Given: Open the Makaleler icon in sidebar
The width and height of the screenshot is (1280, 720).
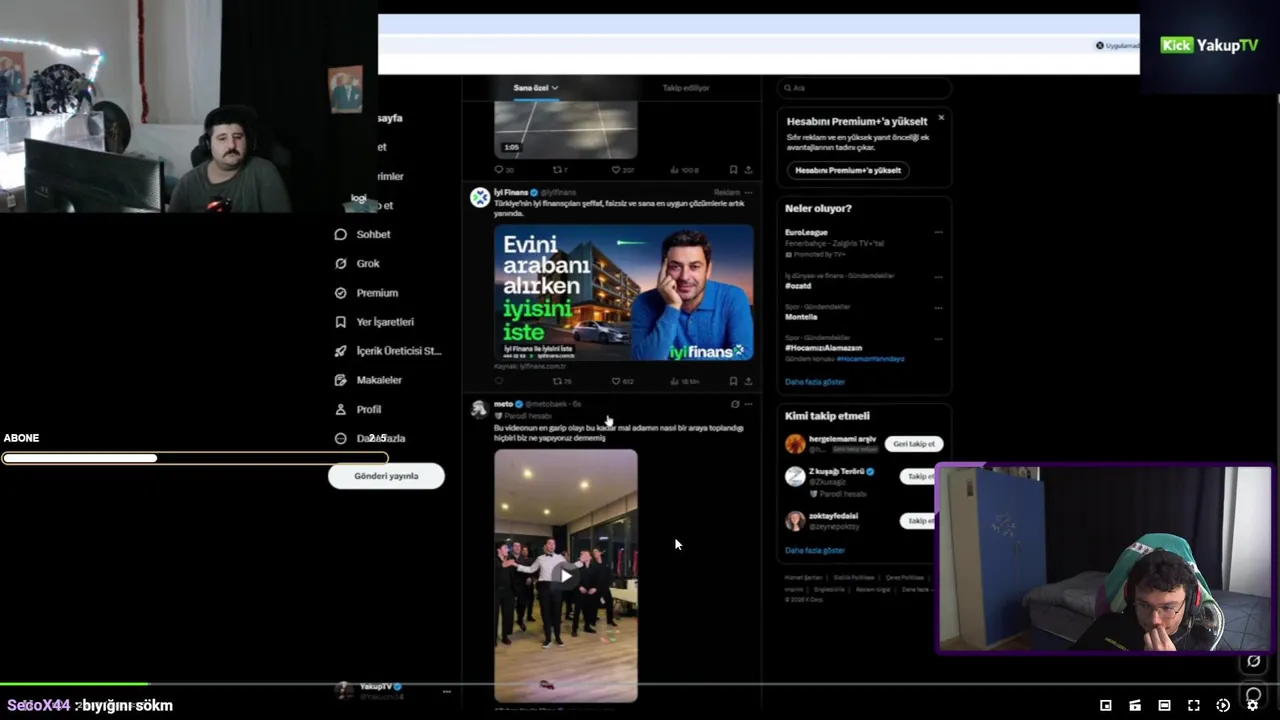Looking at the screenshot, I should pos(340,380).
